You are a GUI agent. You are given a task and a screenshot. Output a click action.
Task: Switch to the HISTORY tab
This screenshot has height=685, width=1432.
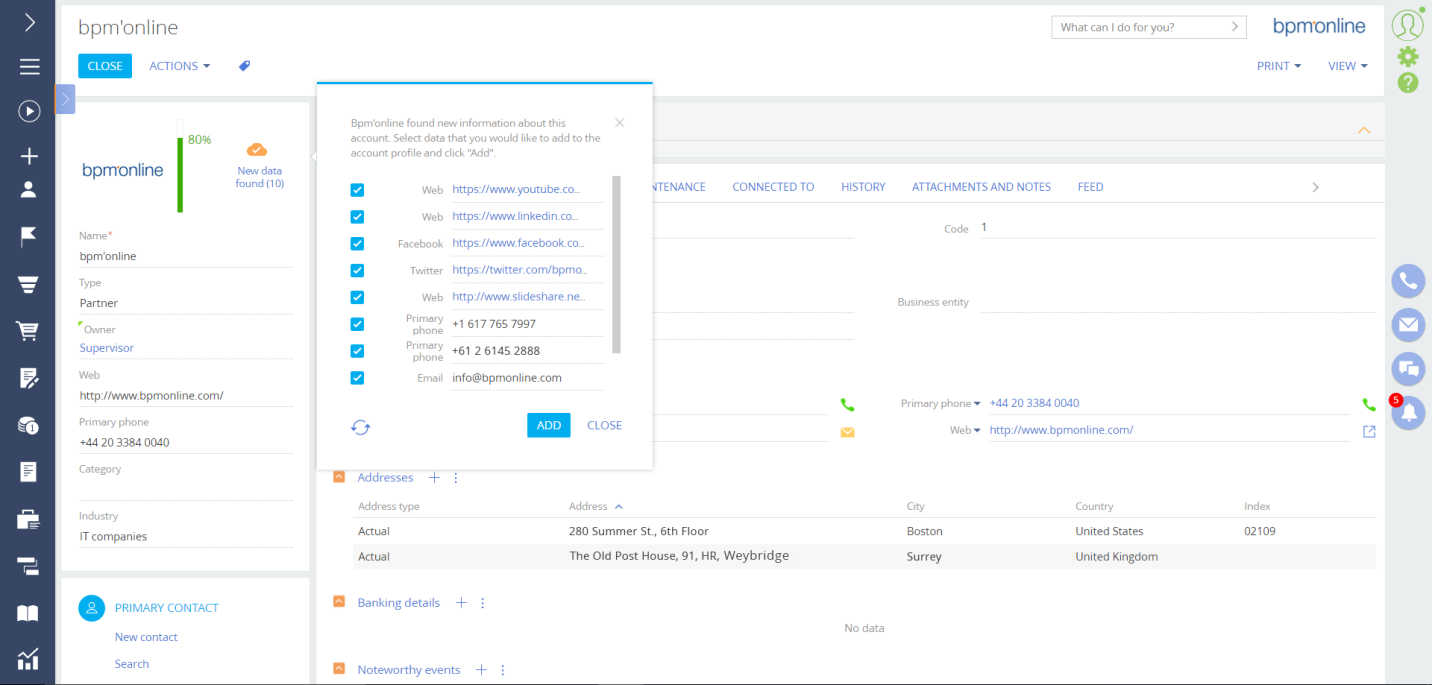pyautogui.click(x=862, y=187)
